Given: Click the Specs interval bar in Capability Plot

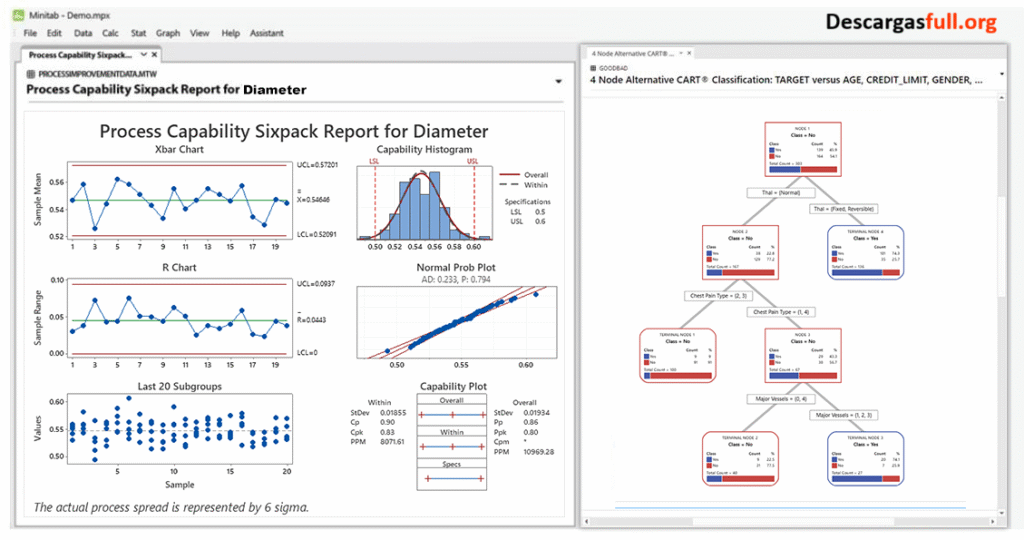Looking at the screenshot, I should (x=453, y=479).
